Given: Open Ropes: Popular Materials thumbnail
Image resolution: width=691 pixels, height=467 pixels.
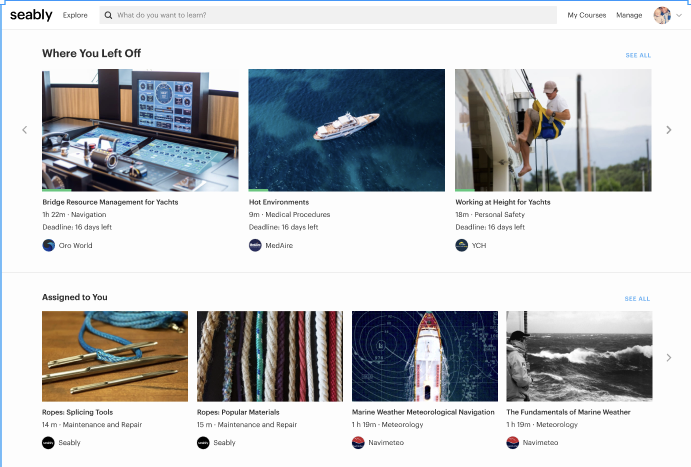Looking at the screenshot, I should (x=270, y=356).
